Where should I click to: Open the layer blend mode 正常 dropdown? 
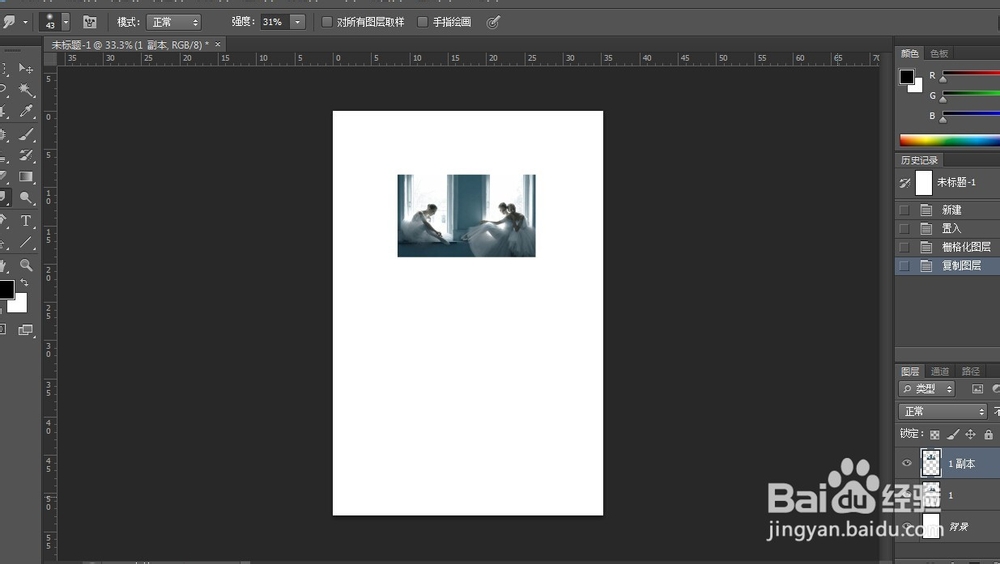(x=943, y=412)
